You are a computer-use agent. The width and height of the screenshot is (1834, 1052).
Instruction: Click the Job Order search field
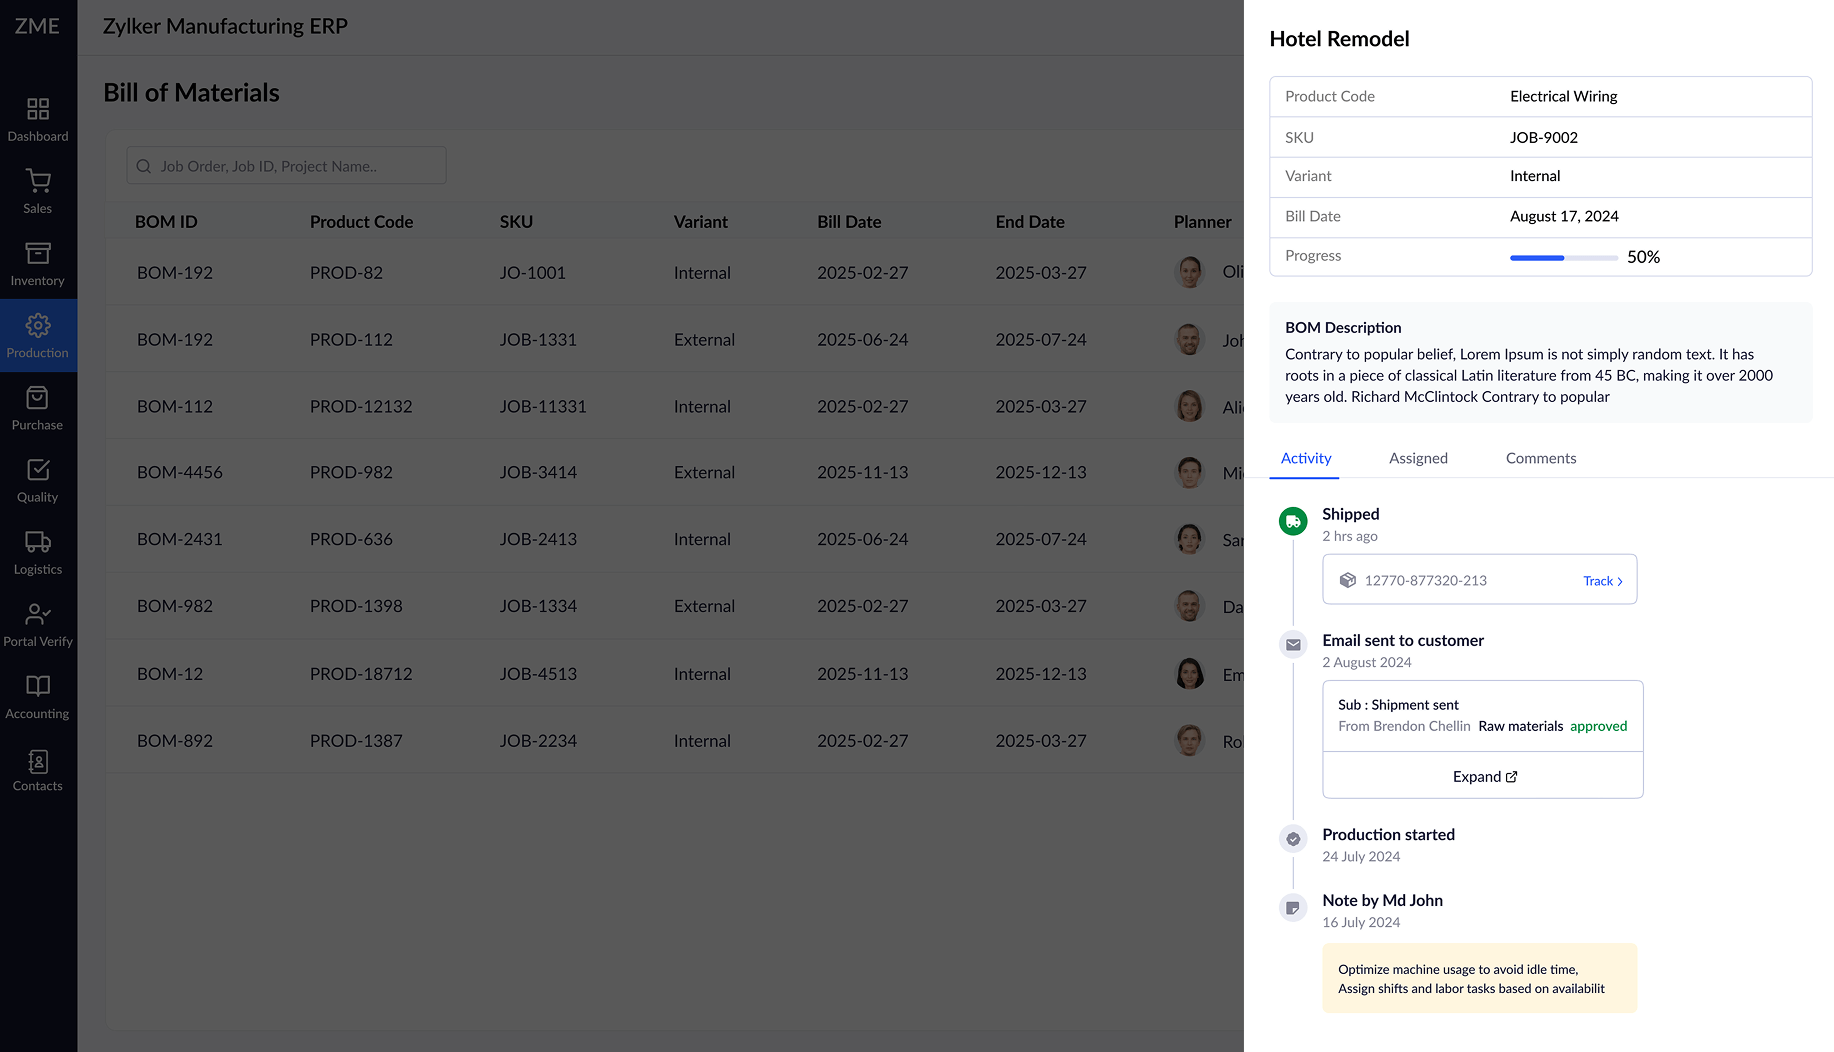click(x=287, y=166)
